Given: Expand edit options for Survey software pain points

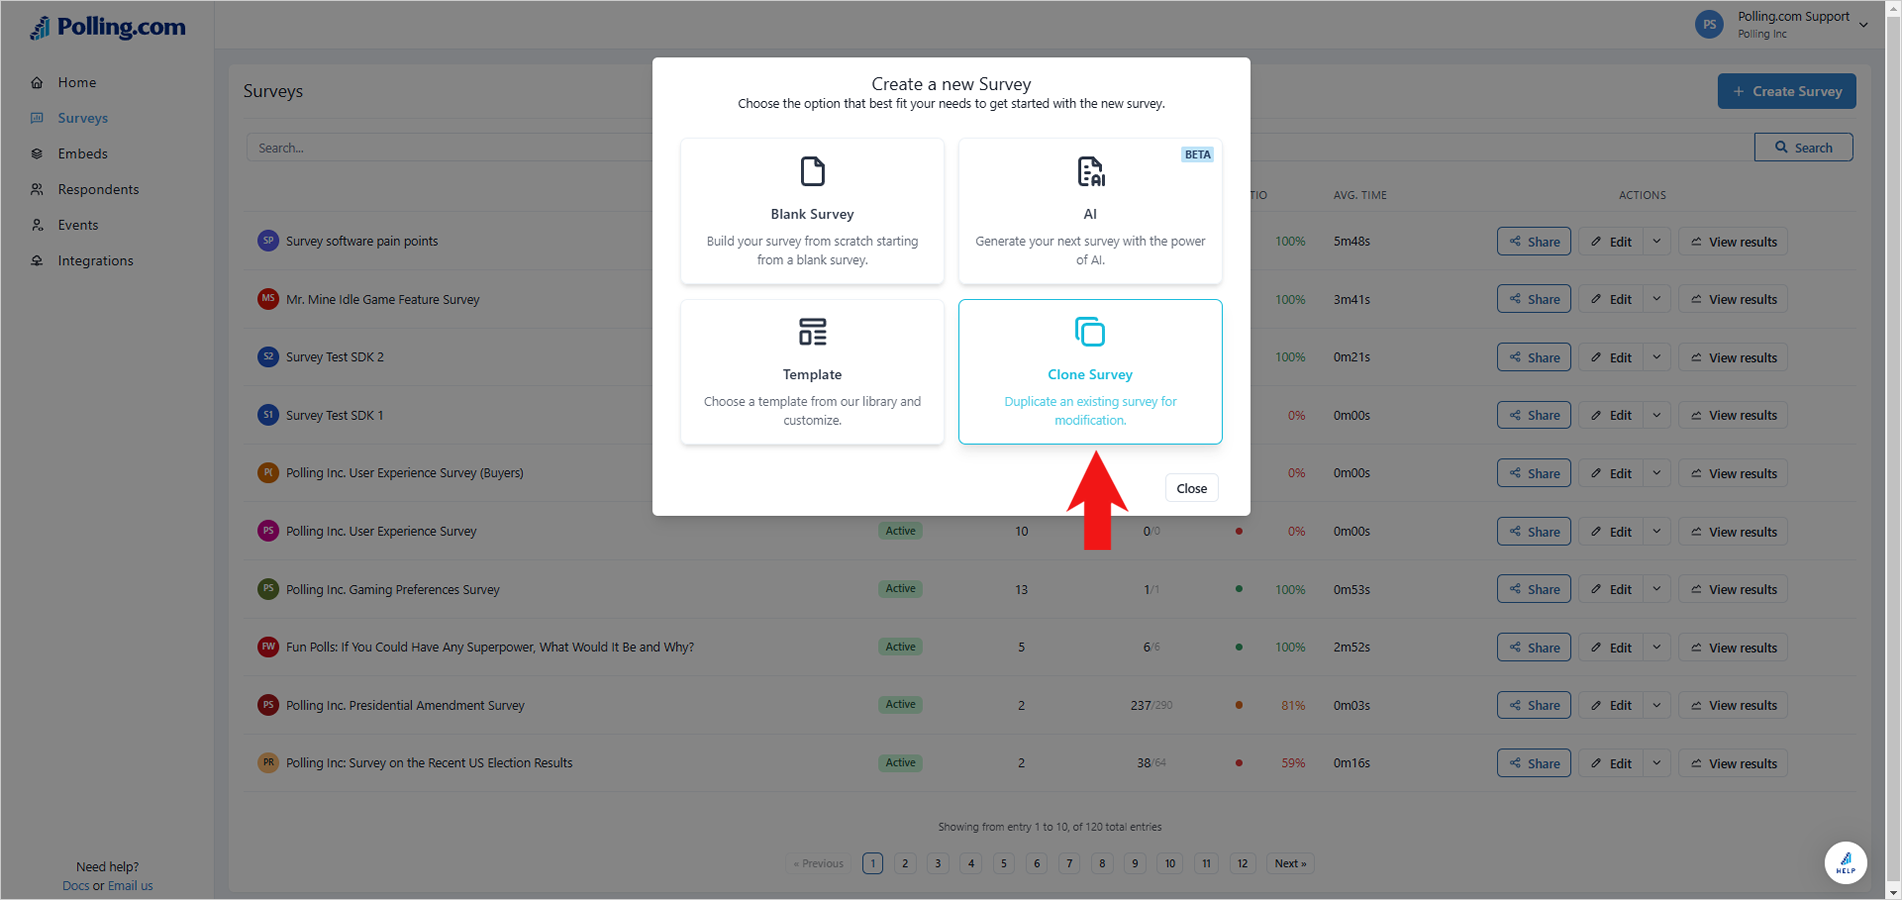Looking at the screenshot, I should pyautogui.click(x=1657, y=242).
